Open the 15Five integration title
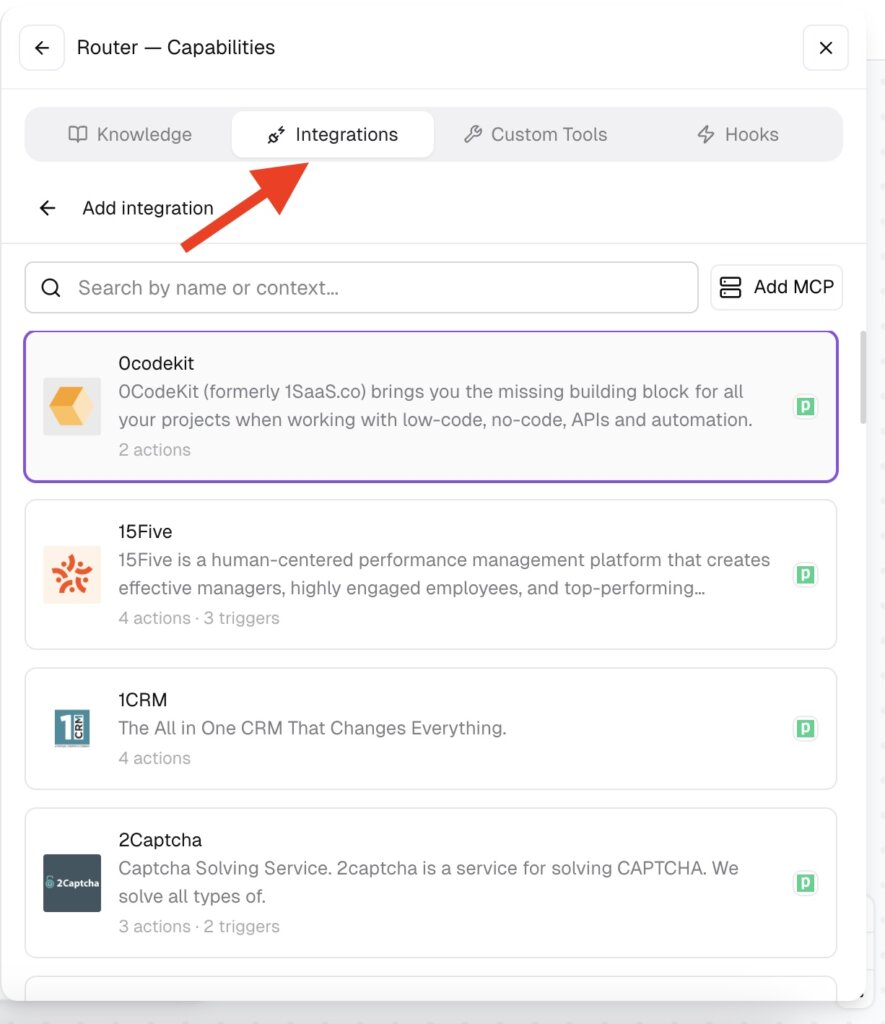The height and width of the screenshot is (1024, 885). 145,532
